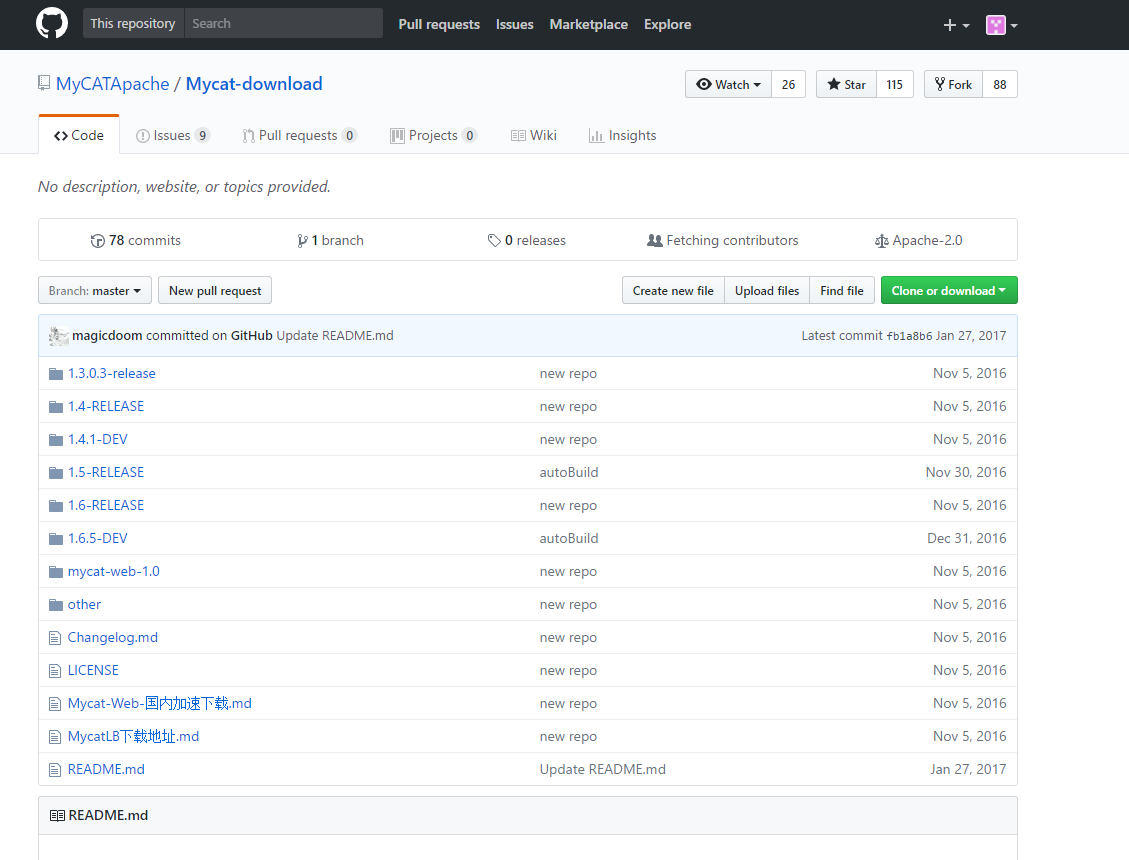Switch to the Issues tab
Screen dimensions: 1129x860
pos(172,136)
